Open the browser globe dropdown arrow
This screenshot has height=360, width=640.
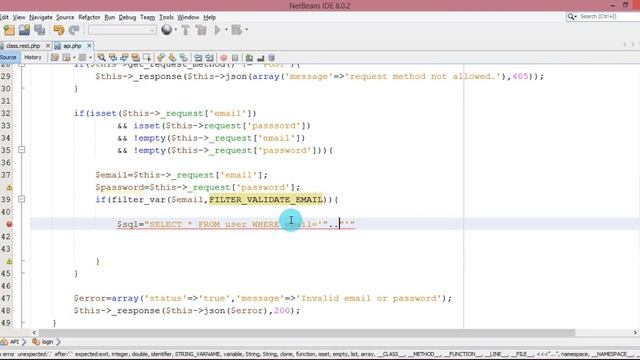[x=176, y=30]
